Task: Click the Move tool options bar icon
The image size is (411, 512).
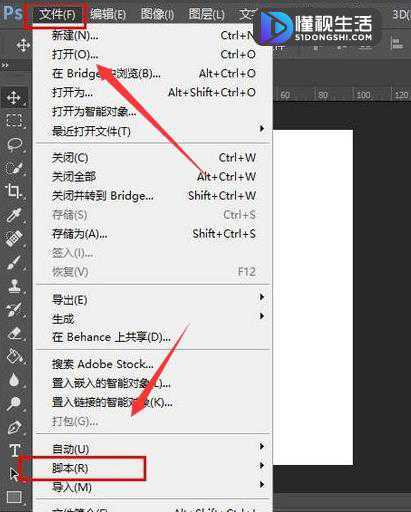Action: (23, 45)
